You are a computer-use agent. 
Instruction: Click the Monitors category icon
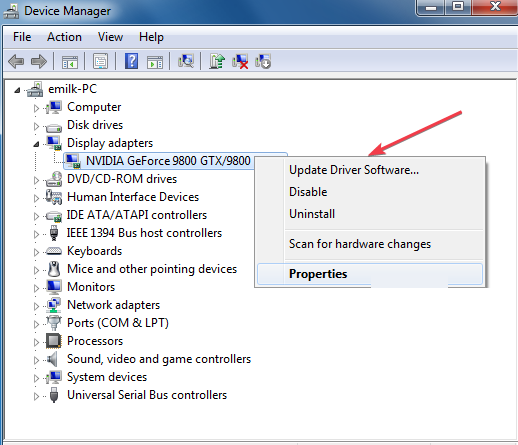click(54, 287)
